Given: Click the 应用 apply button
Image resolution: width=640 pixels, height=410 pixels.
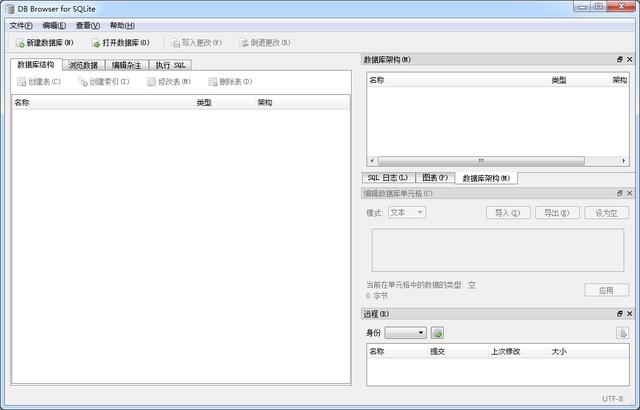Looking at the screenshot, I should [606, 290].
